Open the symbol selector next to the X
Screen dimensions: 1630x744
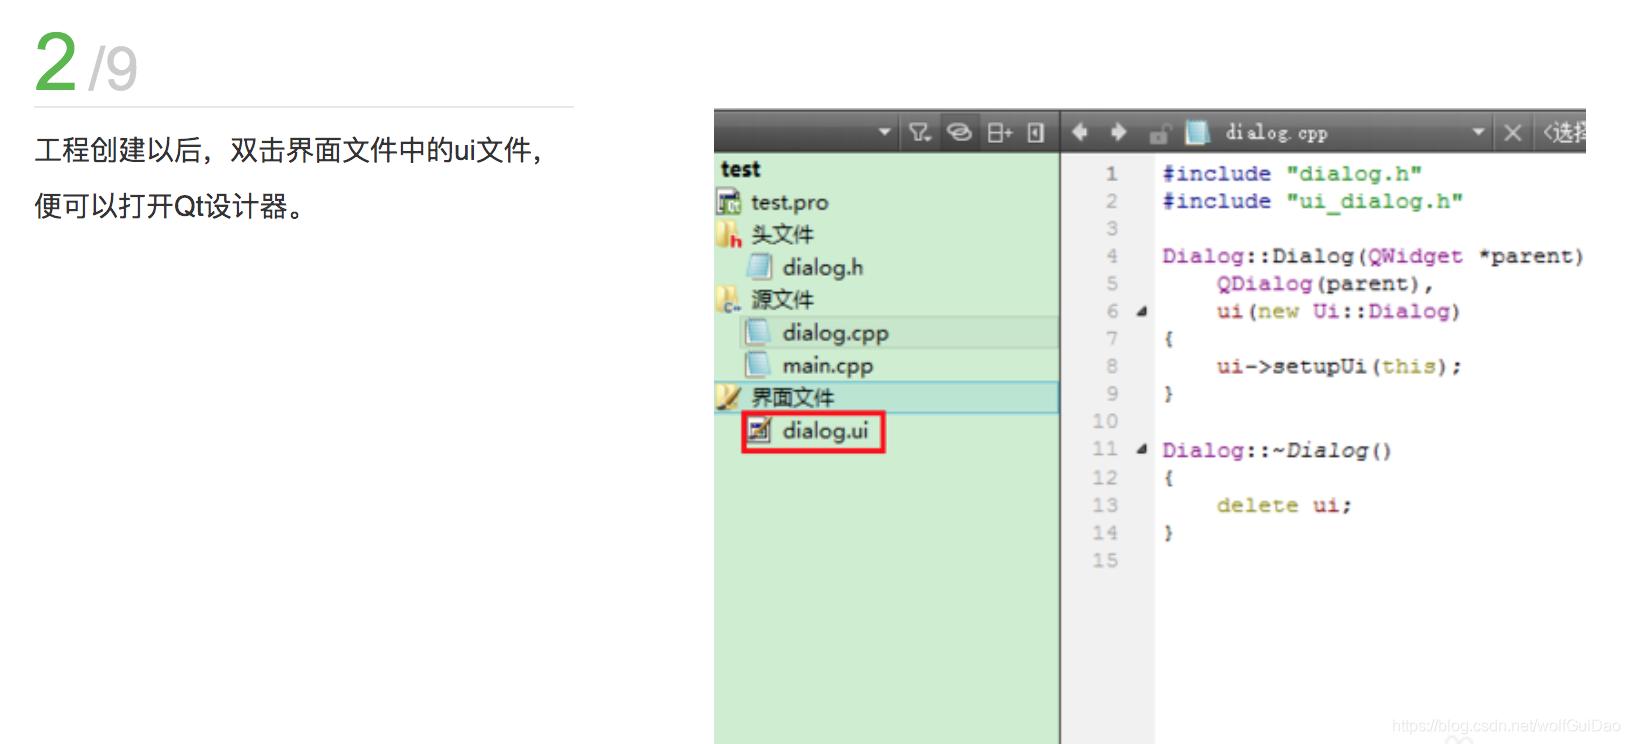pyautogui.click(x=1564, y=132)
